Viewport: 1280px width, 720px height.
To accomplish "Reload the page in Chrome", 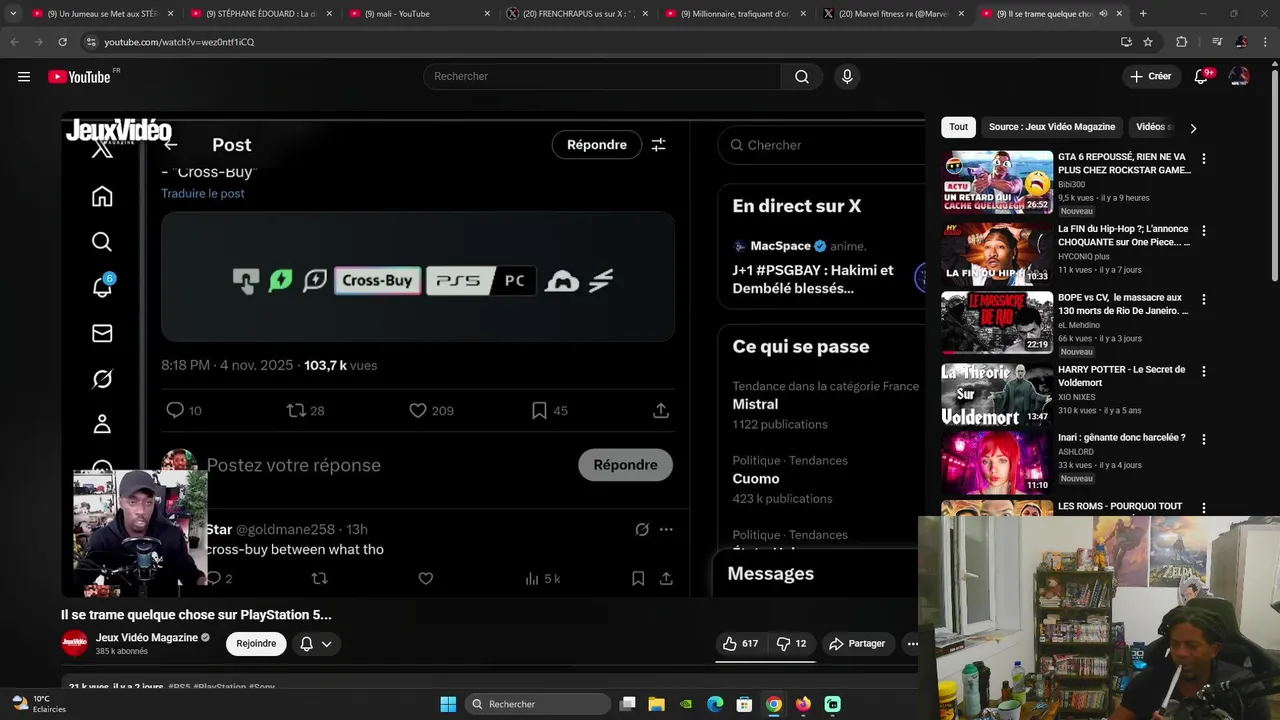I will 62,42.
